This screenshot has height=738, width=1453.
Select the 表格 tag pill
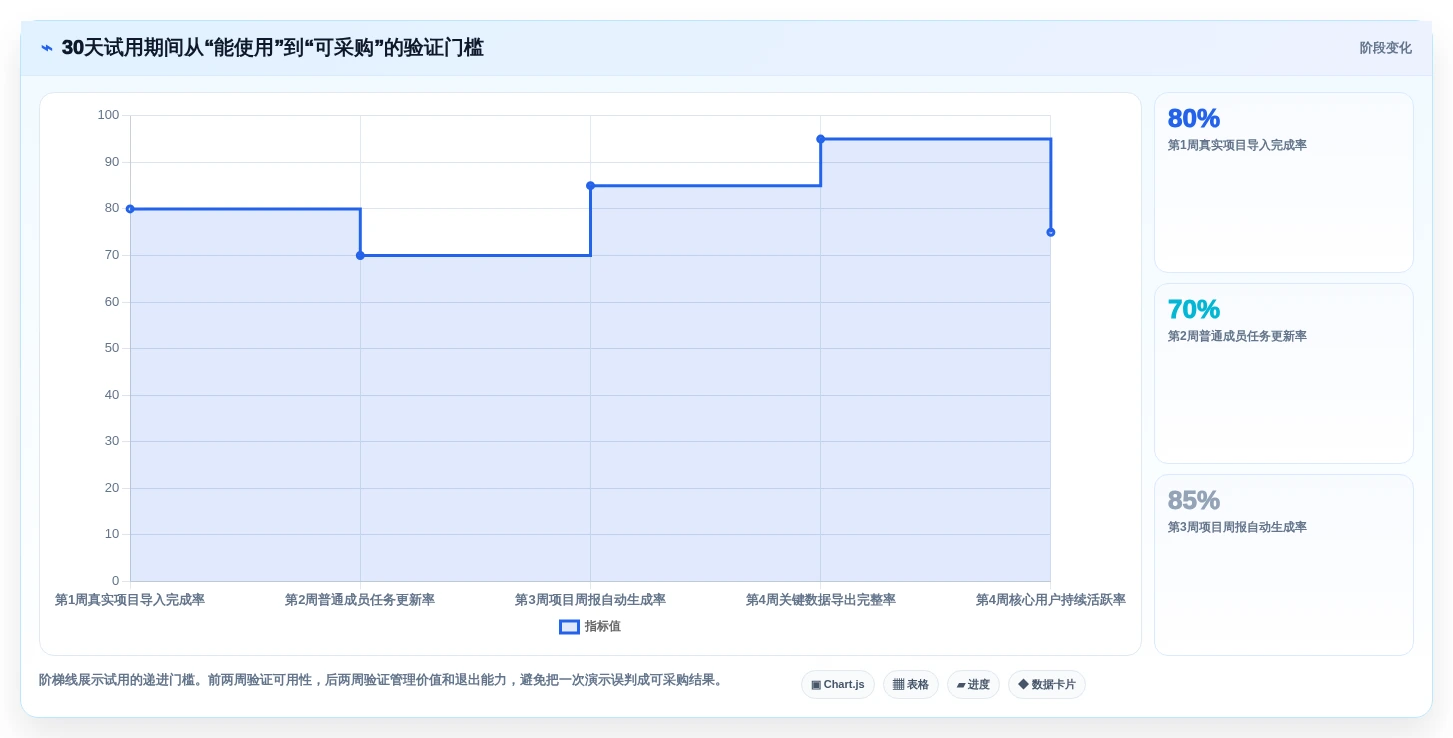coord(911,685)
